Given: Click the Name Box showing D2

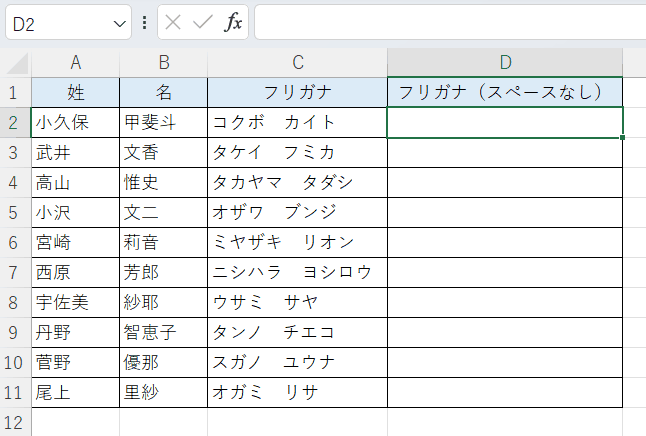Looking at the screenshot, I should [x=68, y=23].
